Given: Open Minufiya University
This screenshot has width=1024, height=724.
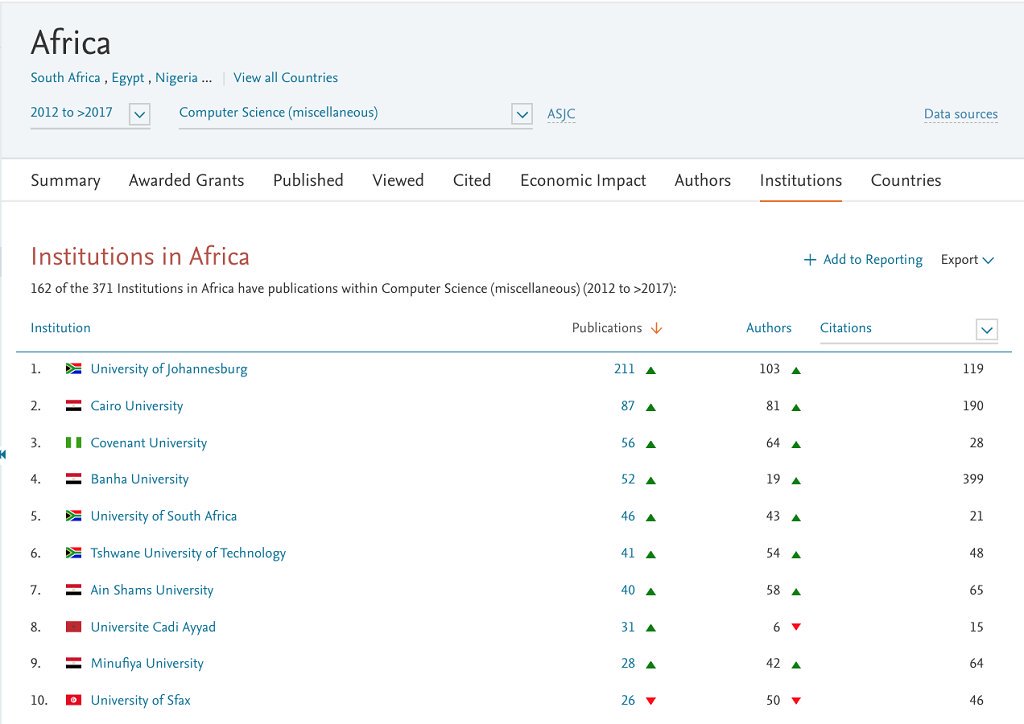Looking at the screenshot, I should pos(148,664).
